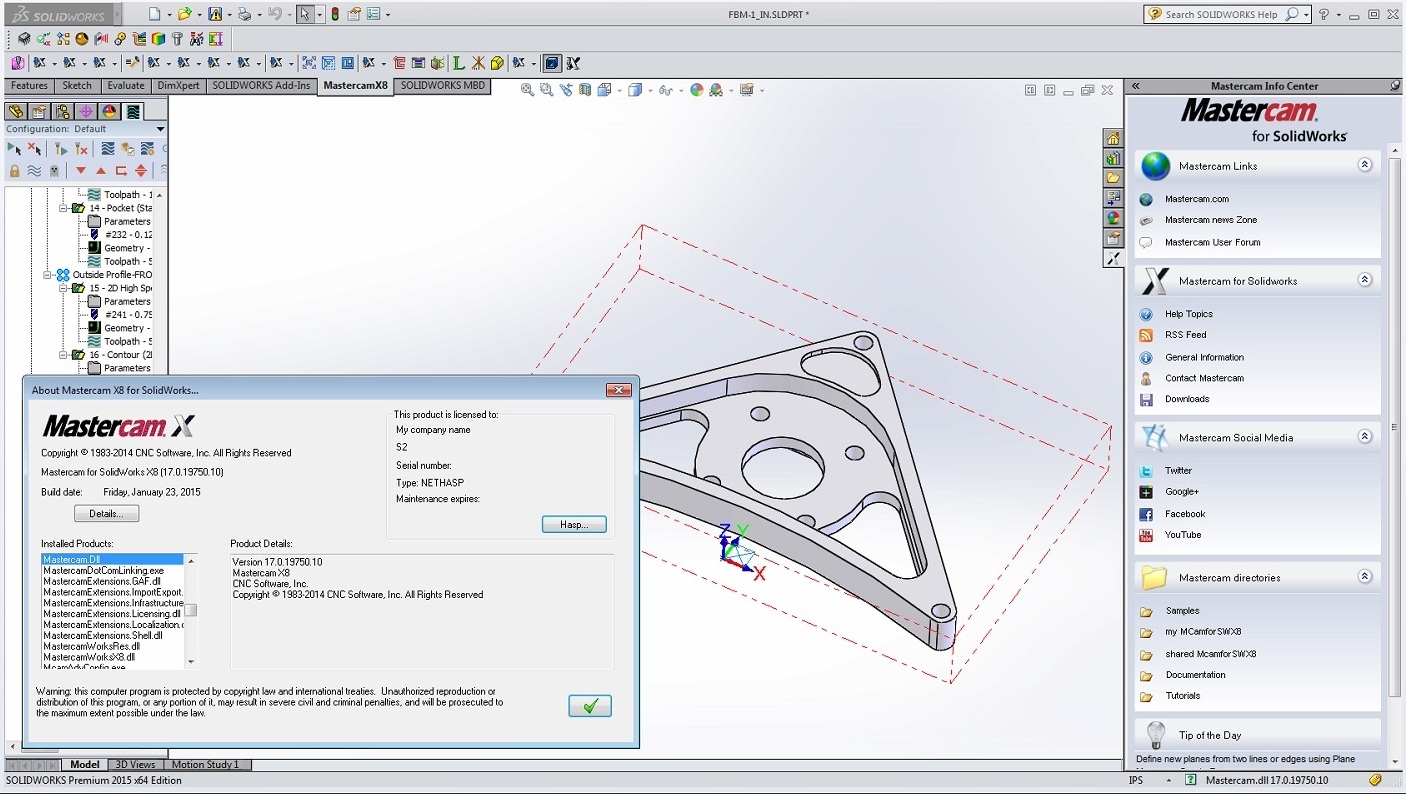
Task: Click the RSS Feed orange icon
Action: (1146, 335)
